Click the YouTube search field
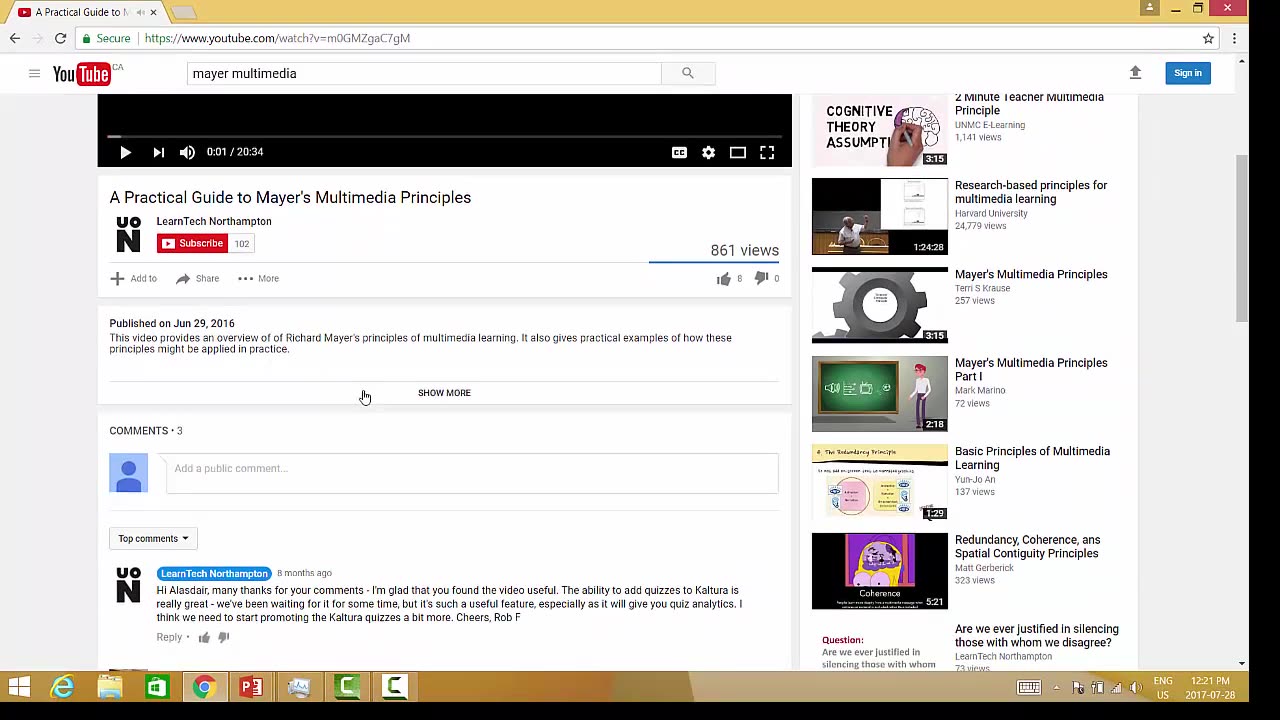This screenshot has height=720, width=1280. (424, 73)
